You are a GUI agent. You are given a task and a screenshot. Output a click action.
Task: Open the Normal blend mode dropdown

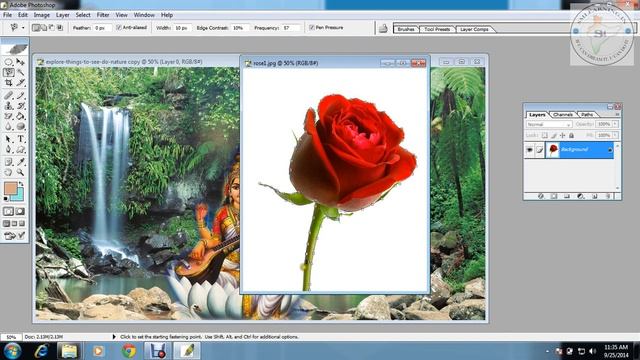549,124
